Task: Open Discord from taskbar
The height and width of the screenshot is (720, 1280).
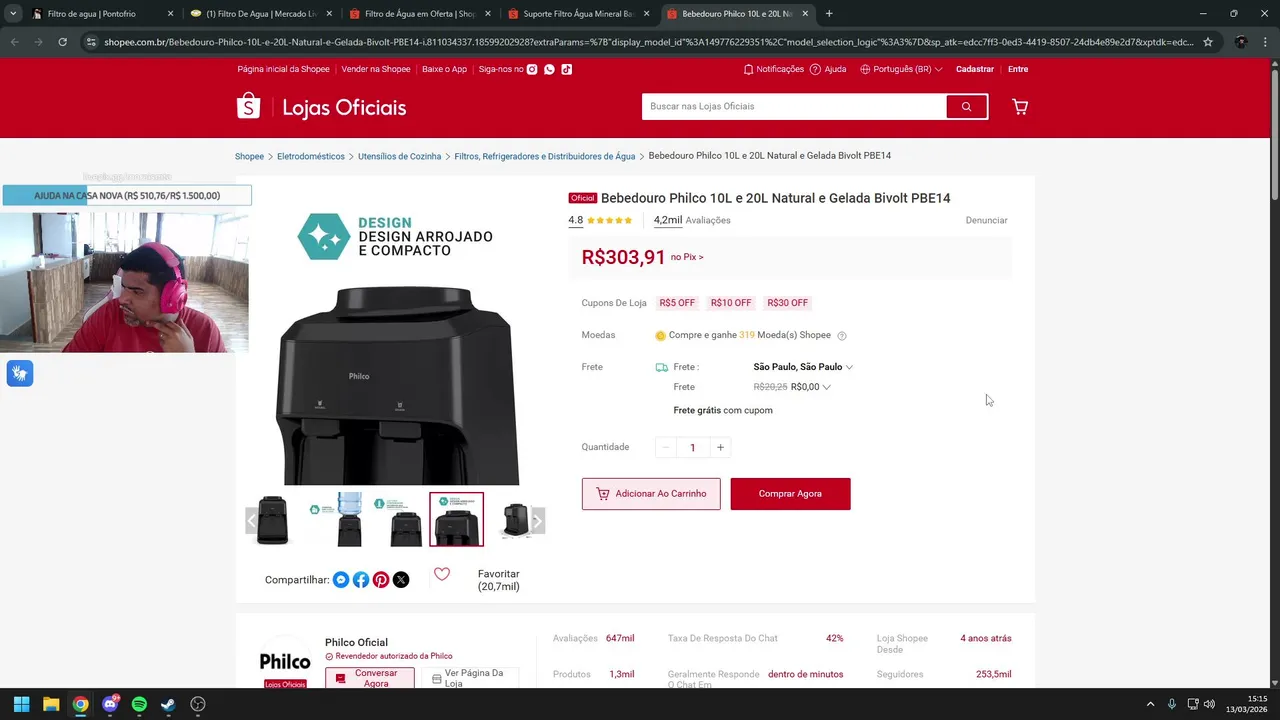Action: click(x=110, y=704)
